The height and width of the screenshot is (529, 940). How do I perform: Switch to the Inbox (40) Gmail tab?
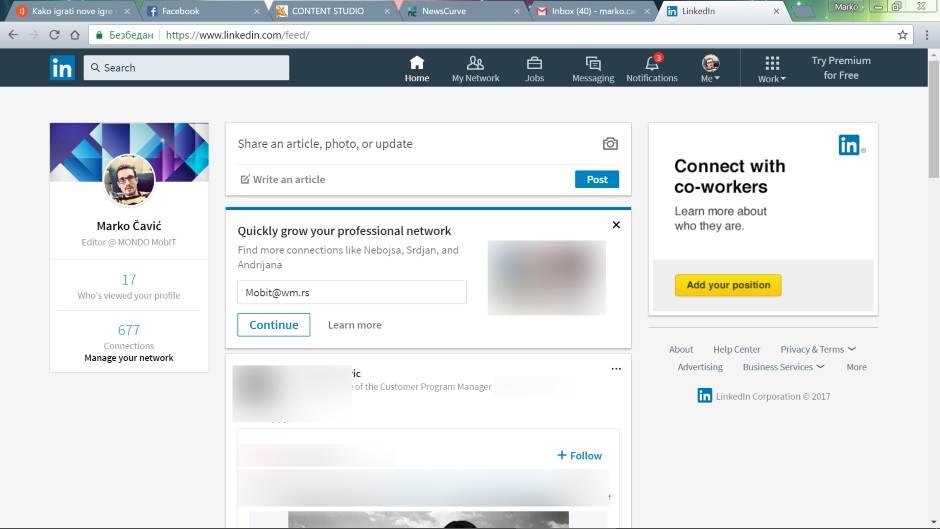(592, 11)
